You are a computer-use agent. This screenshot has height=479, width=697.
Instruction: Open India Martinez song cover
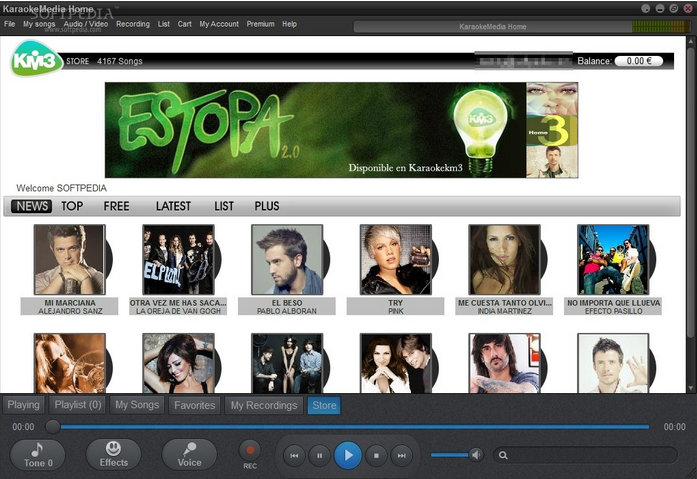point(505,259)
